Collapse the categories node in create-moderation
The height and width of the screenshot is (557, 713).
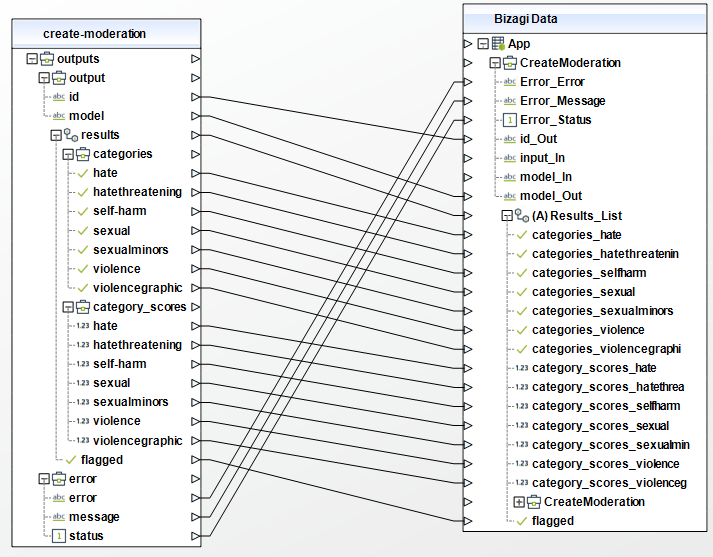[68, 155]
